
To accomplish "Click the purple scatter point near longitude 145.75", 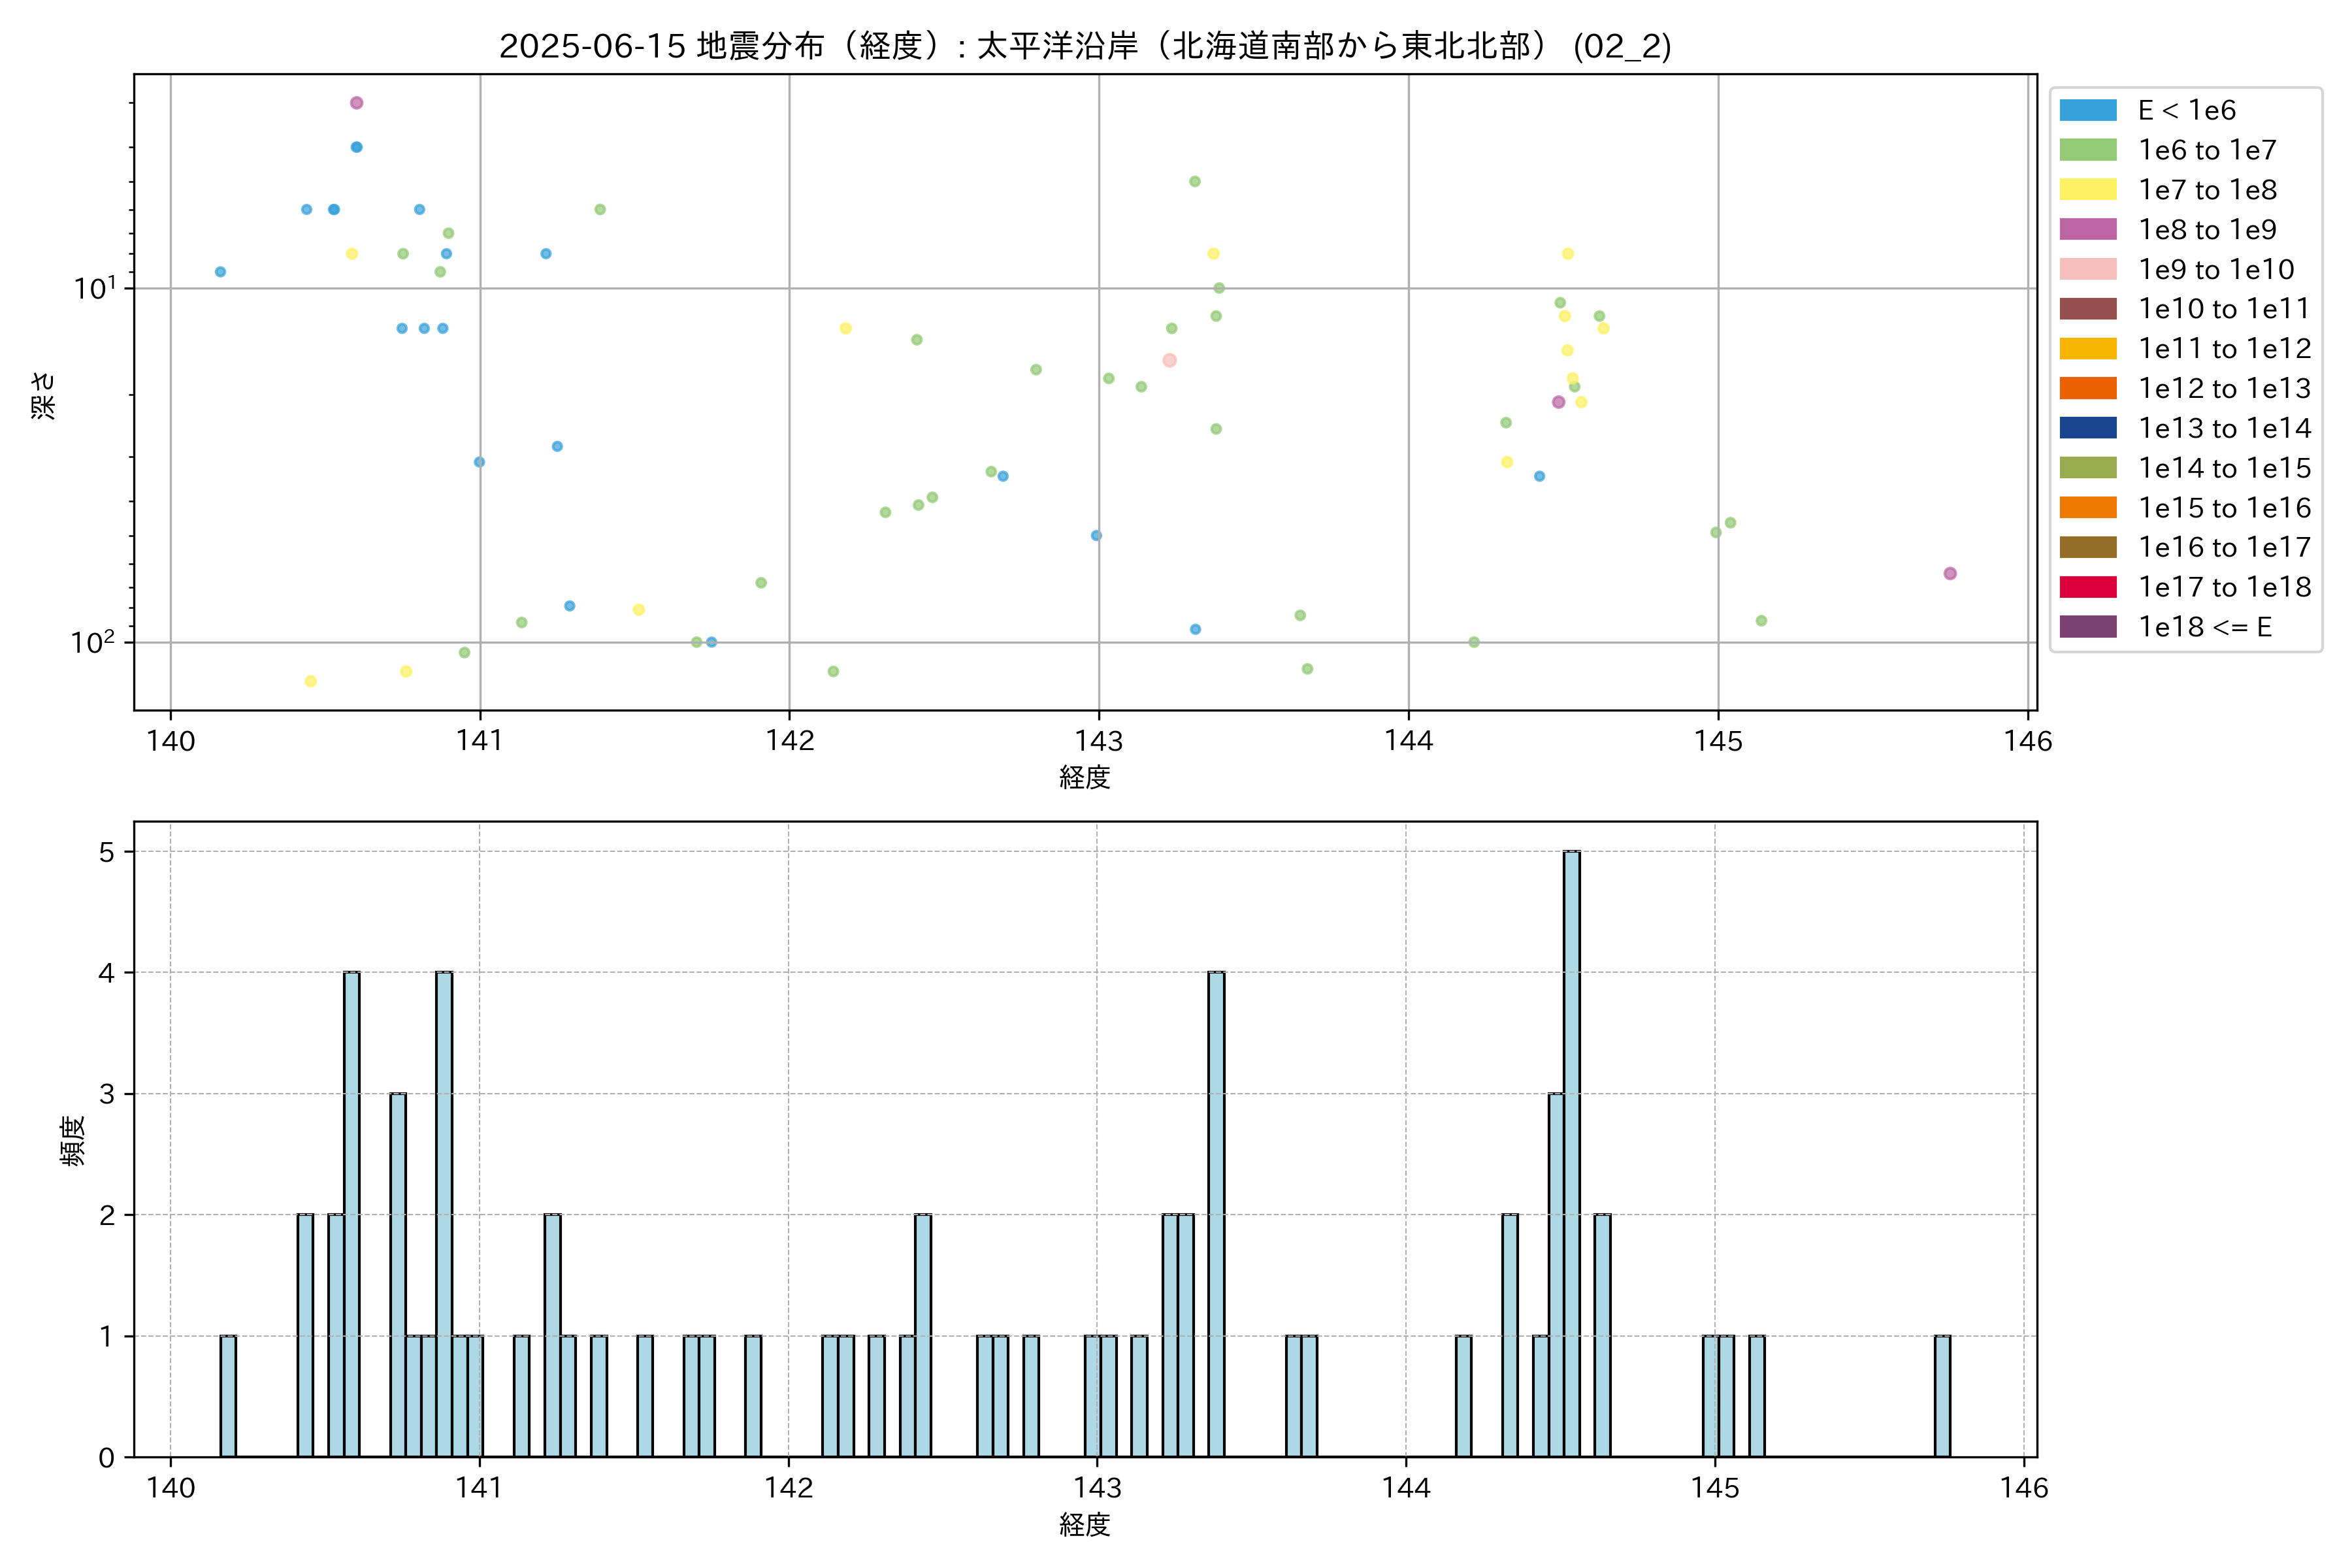I will tap(1949, 573).
